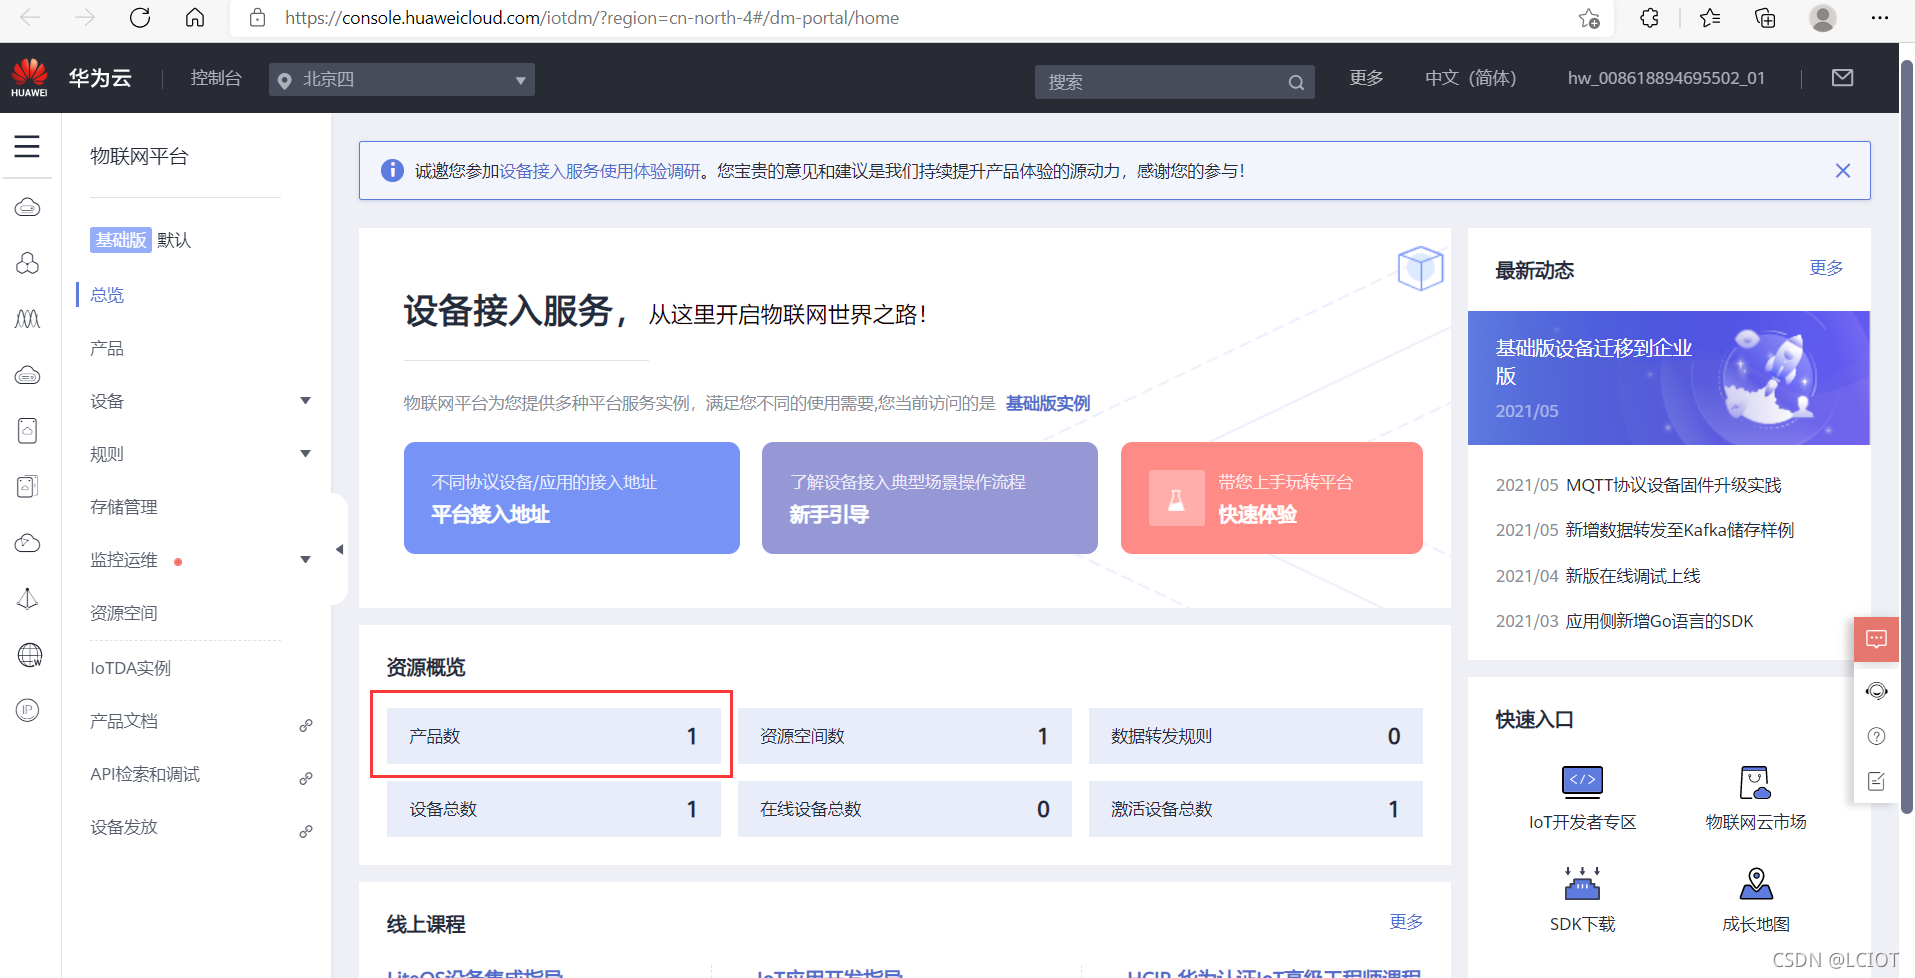Open IoT开发者专区 quick entry icon
Screen dimensions: 1915x978
point(1582,781)
